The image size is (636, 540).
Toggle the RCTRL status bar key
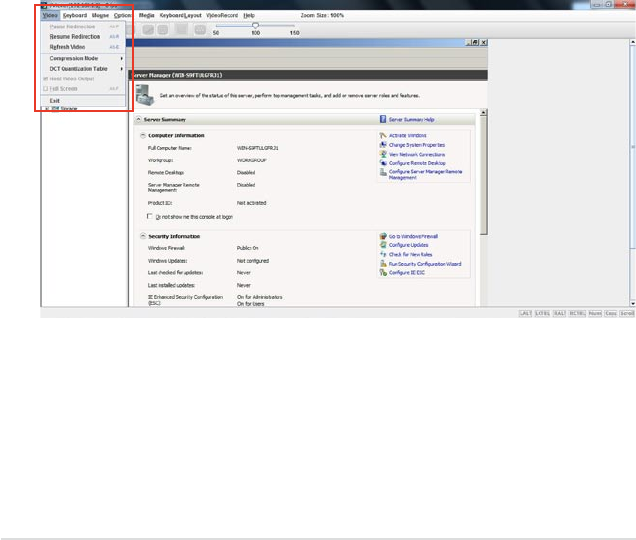tap(577, 313)
